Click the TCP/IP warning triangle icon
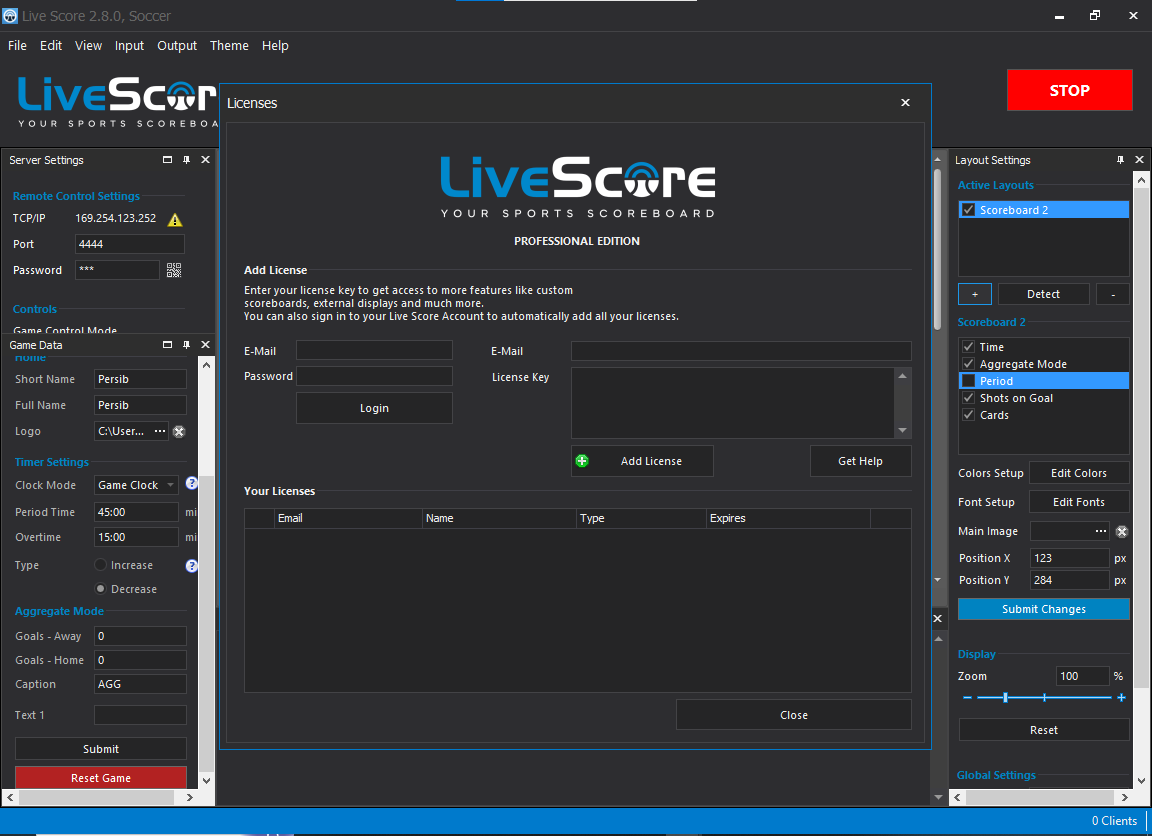 (175, 220)
